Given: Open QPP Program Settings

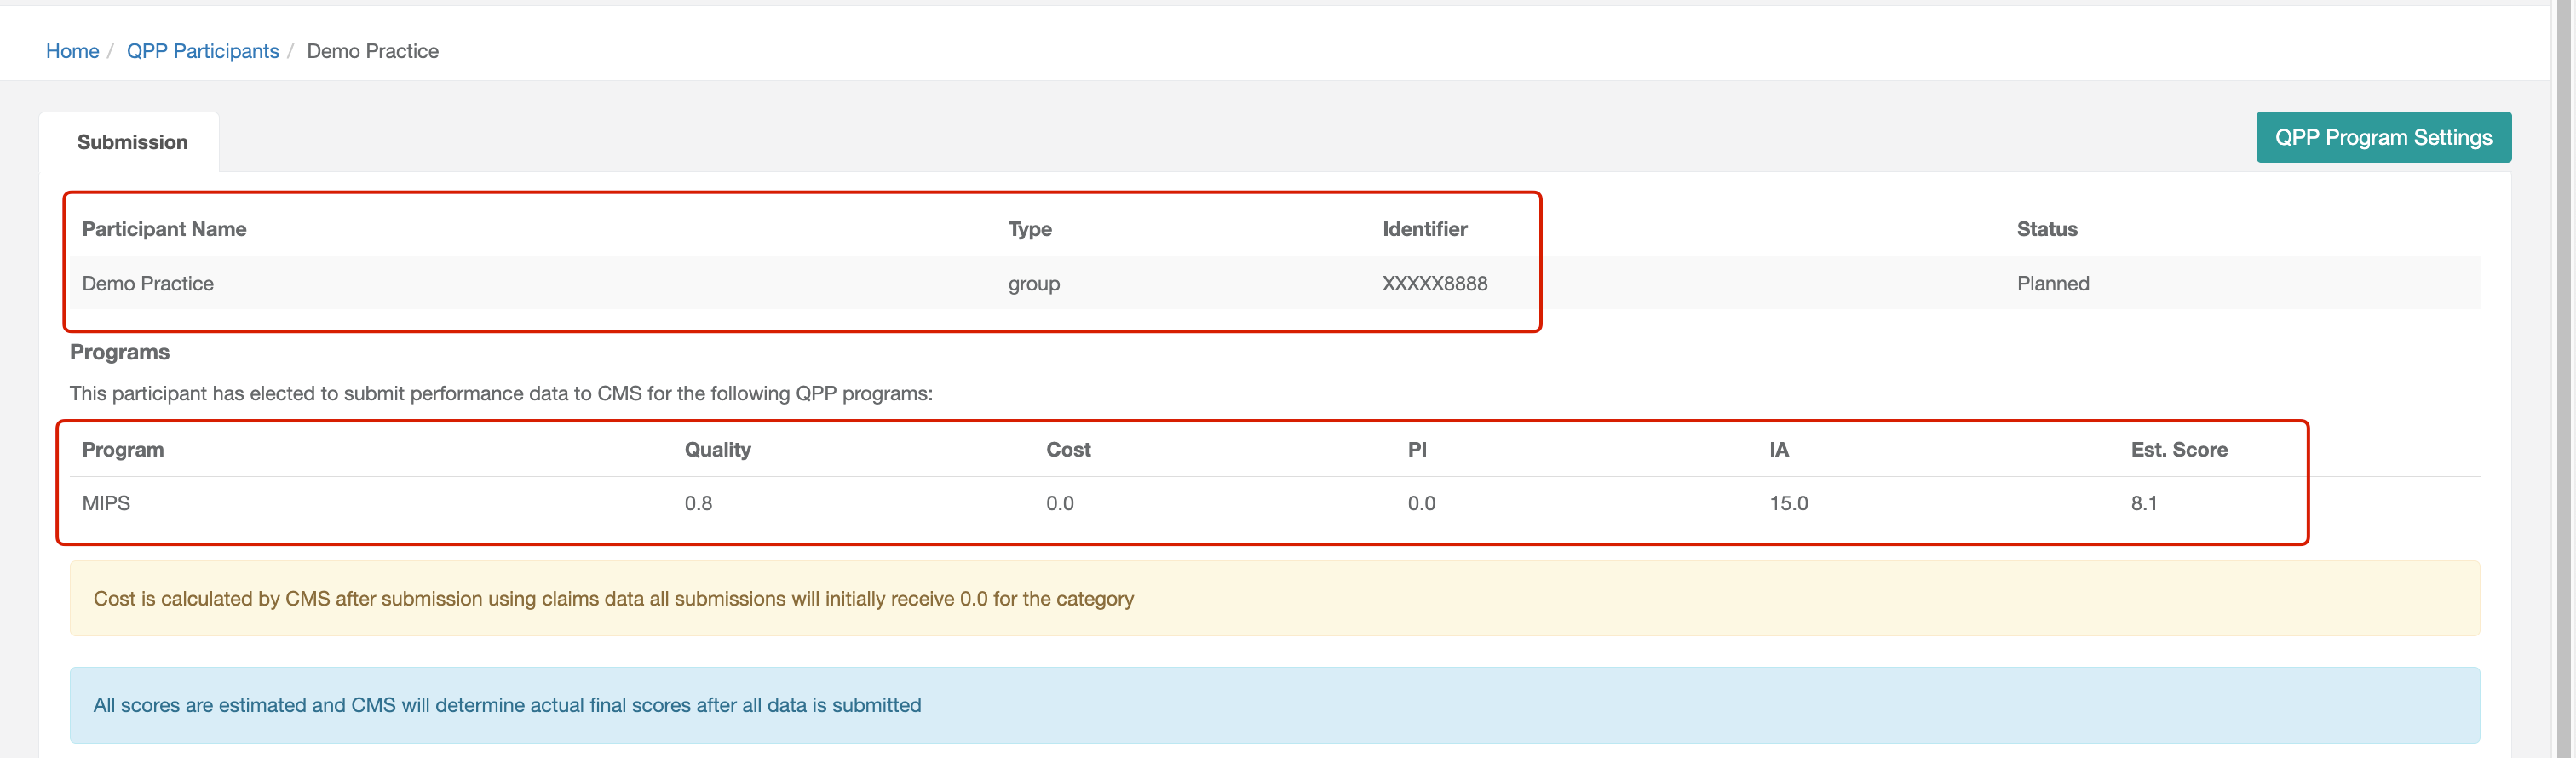Looking at the screenshot, I should click(x=2383, y=137).
